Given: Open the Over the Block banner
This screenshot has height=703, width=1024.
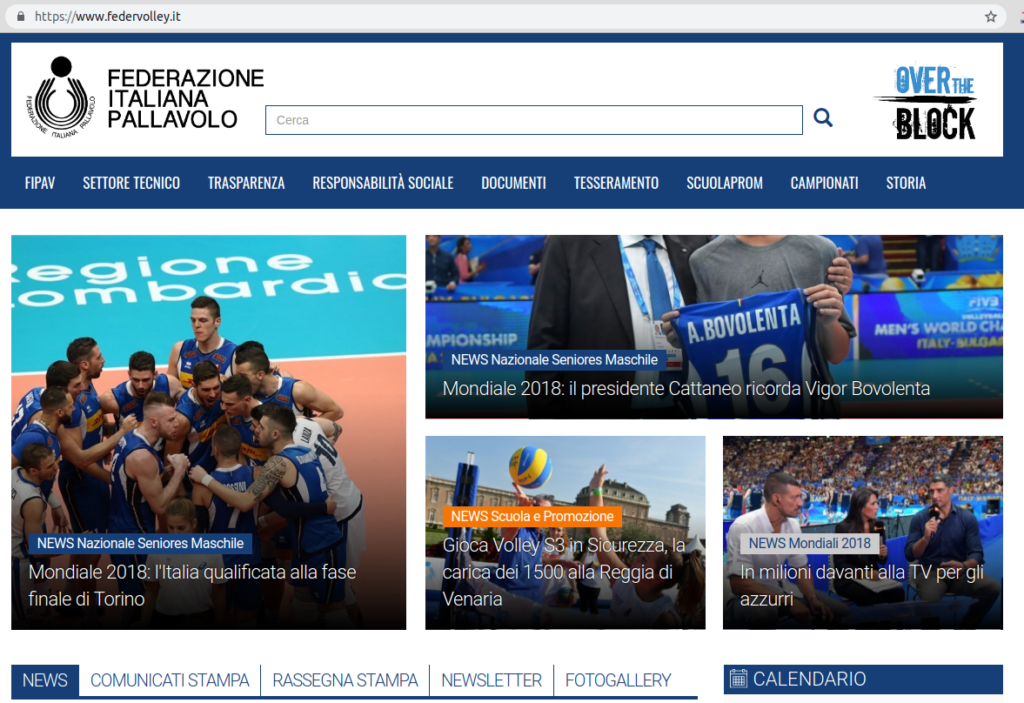Looking at the screenshot, I should (927, 102).
